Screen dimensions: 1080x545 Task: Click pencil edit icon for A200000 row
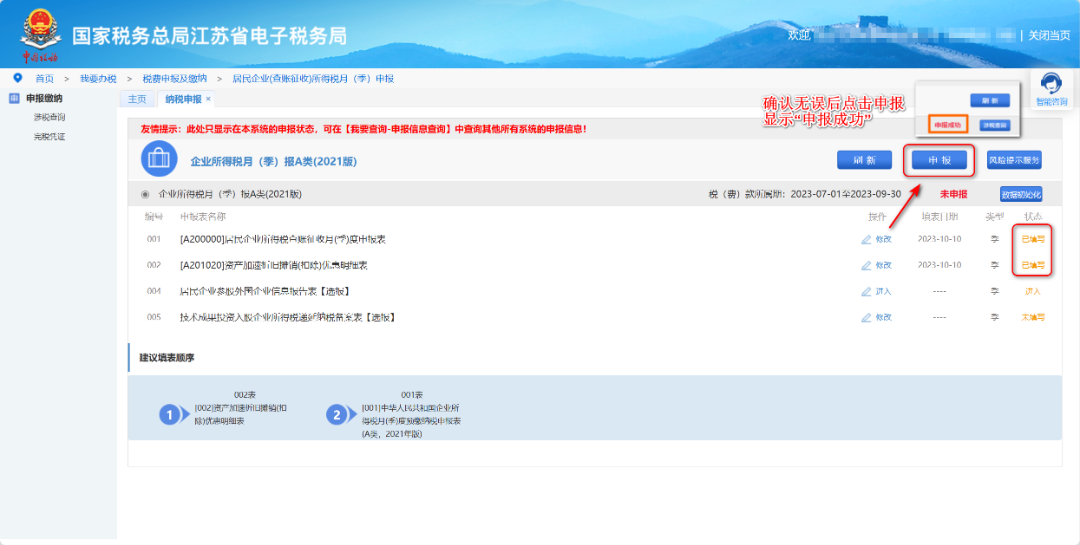tap(866, 239)
